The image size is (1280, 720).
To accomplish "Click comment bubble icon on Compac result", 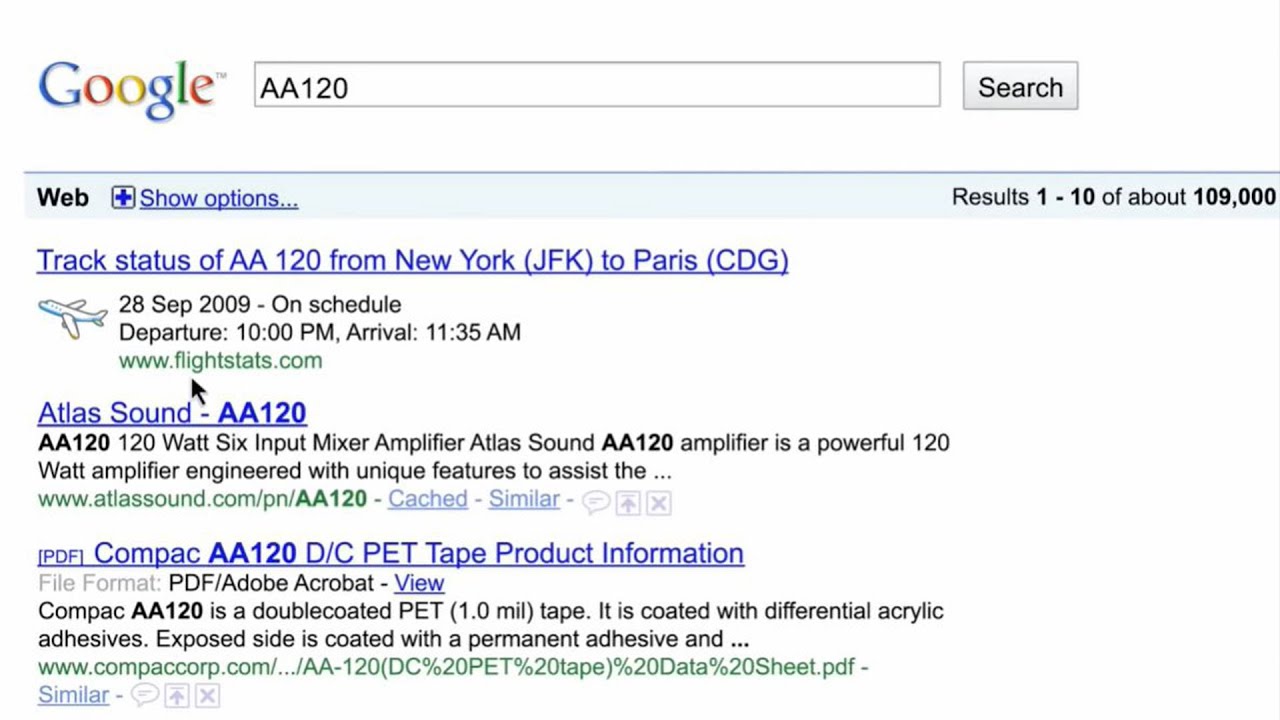I will pos(146,696).
